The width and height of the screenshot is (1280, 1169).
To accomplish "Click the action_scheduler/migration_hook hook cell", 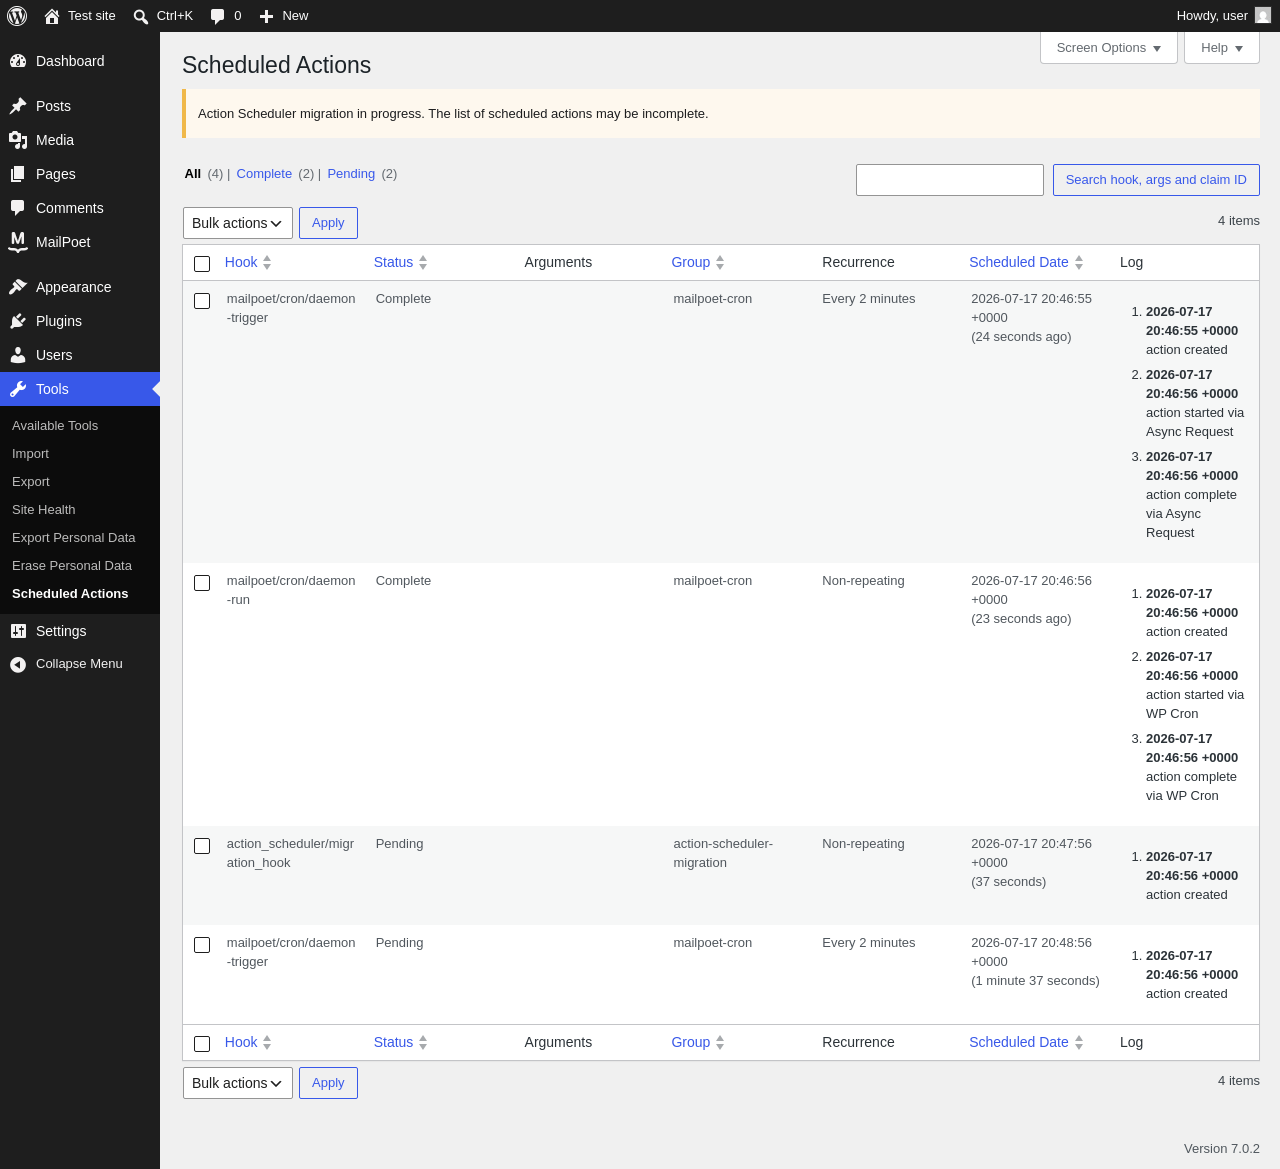I will point(290,853).
